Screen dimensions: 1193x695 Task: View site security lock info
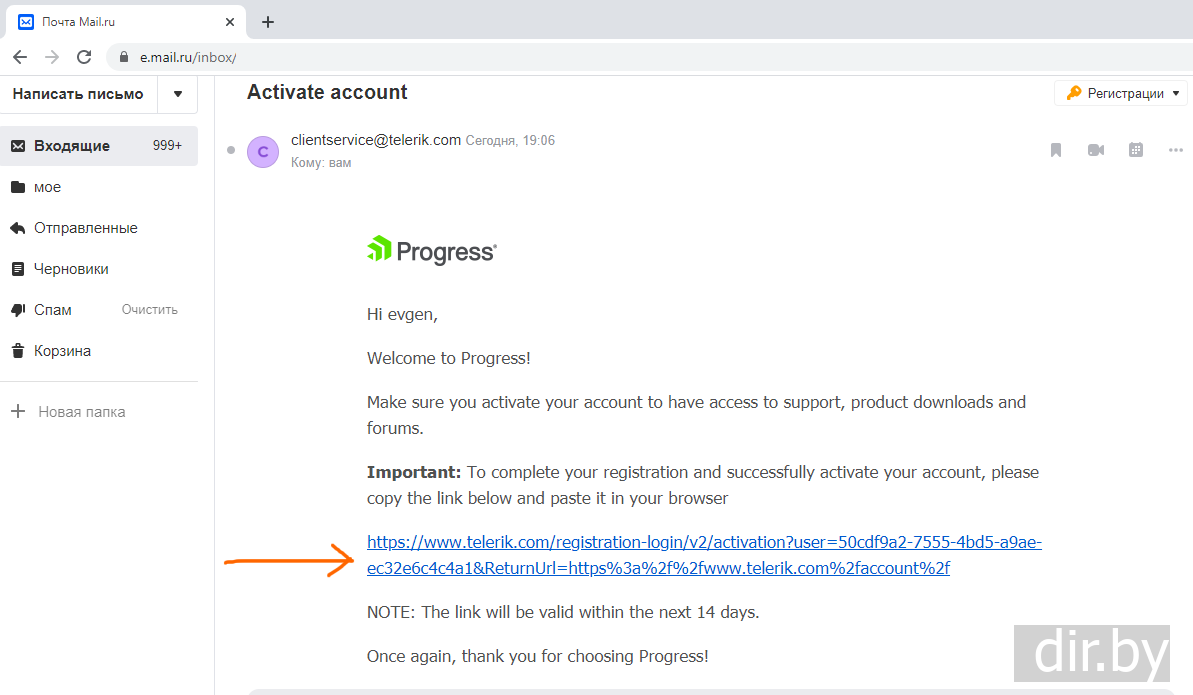click(124, 57)
